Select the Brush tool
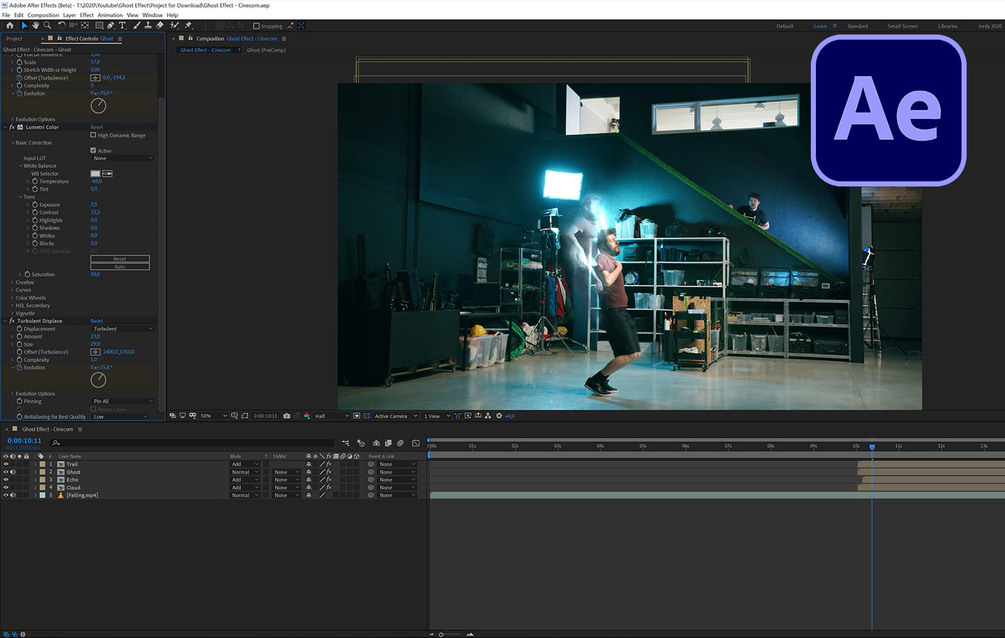1005x638 pixels. pyautogui.click(x=137, y=26)
